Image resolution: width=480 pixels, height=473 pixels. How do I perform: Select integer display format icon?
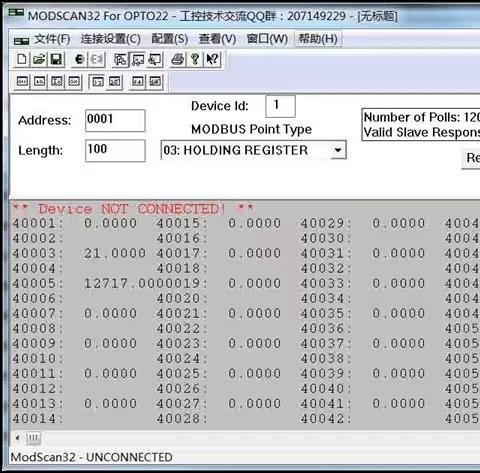point(57,81)
